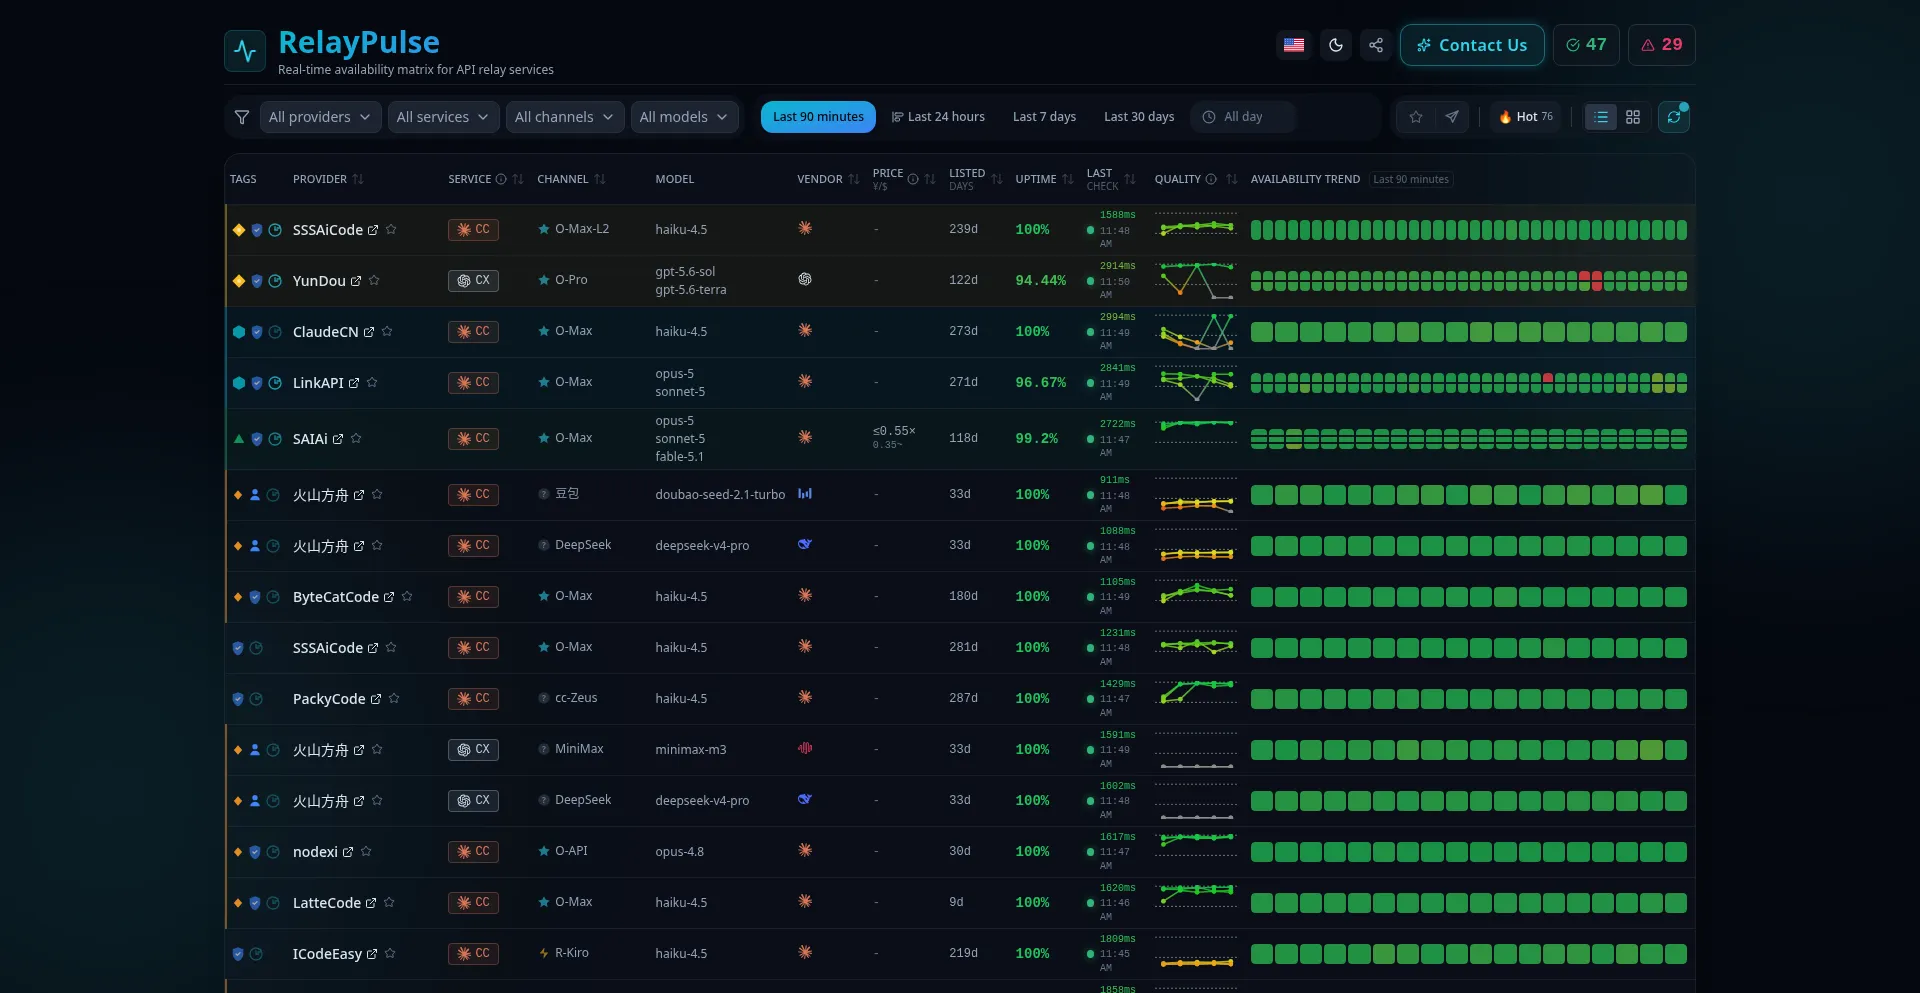Click SAIAi availability trend bar

click(1468, 439)
